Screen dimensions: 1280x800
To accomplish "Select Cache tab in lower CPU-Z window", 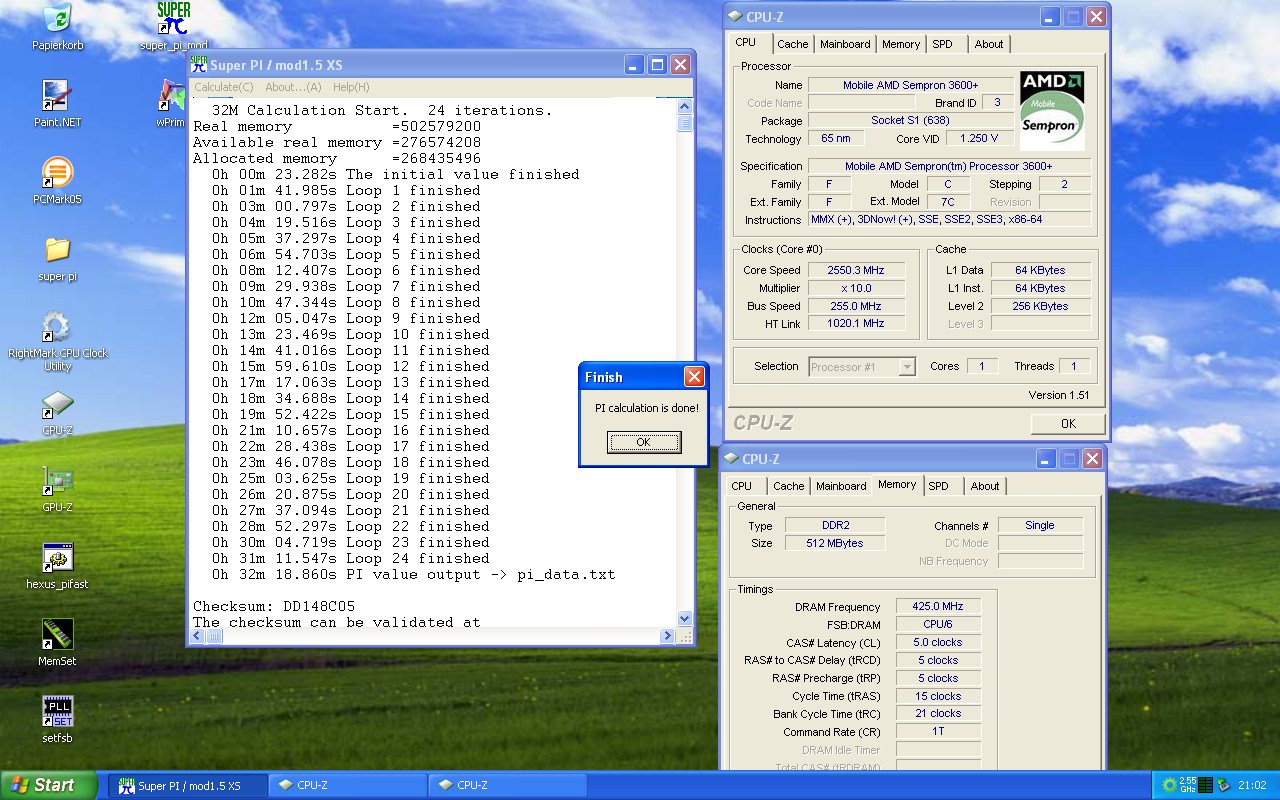I will pos(789,486).
